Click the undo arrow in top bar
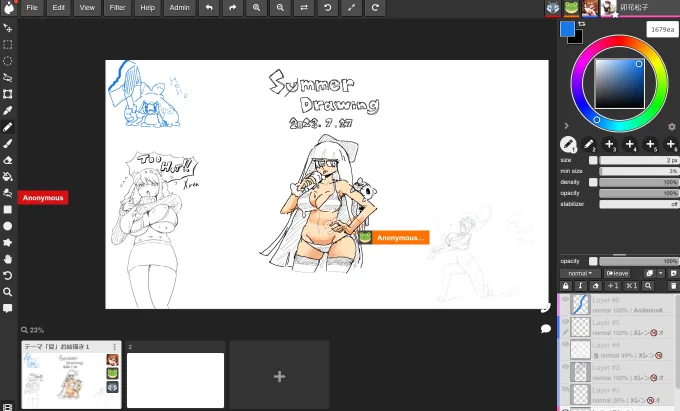 [x=209, y=7]
